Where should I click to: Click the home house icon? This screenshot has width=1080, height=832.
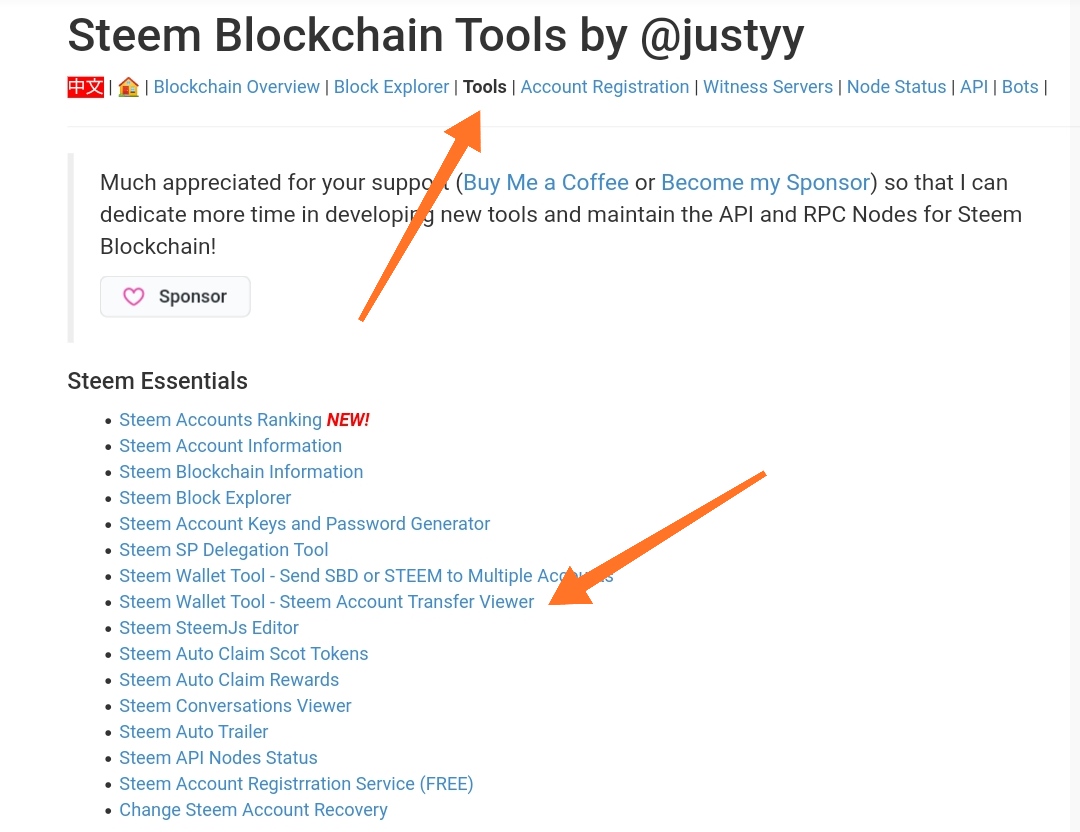click(x=128, y=87)
